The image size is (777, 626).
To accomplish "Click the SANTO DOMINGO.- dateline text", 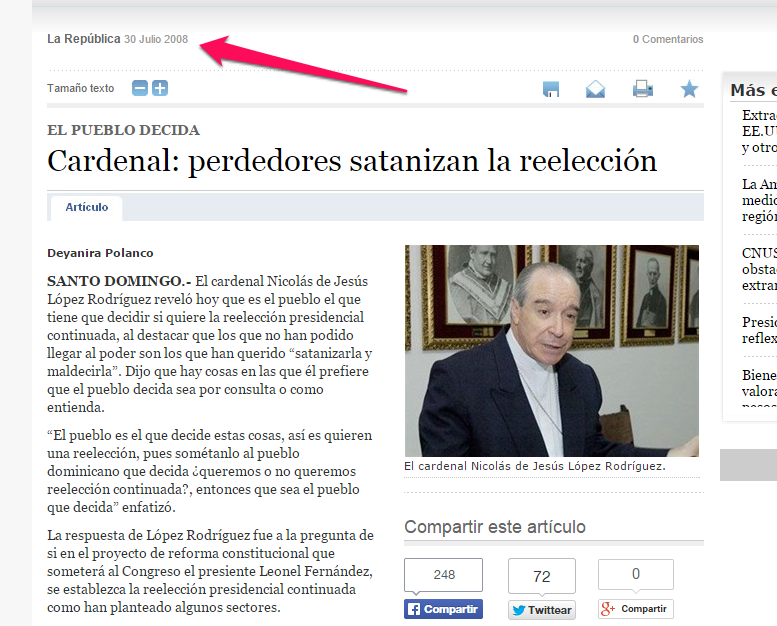I will pos(119,281).
